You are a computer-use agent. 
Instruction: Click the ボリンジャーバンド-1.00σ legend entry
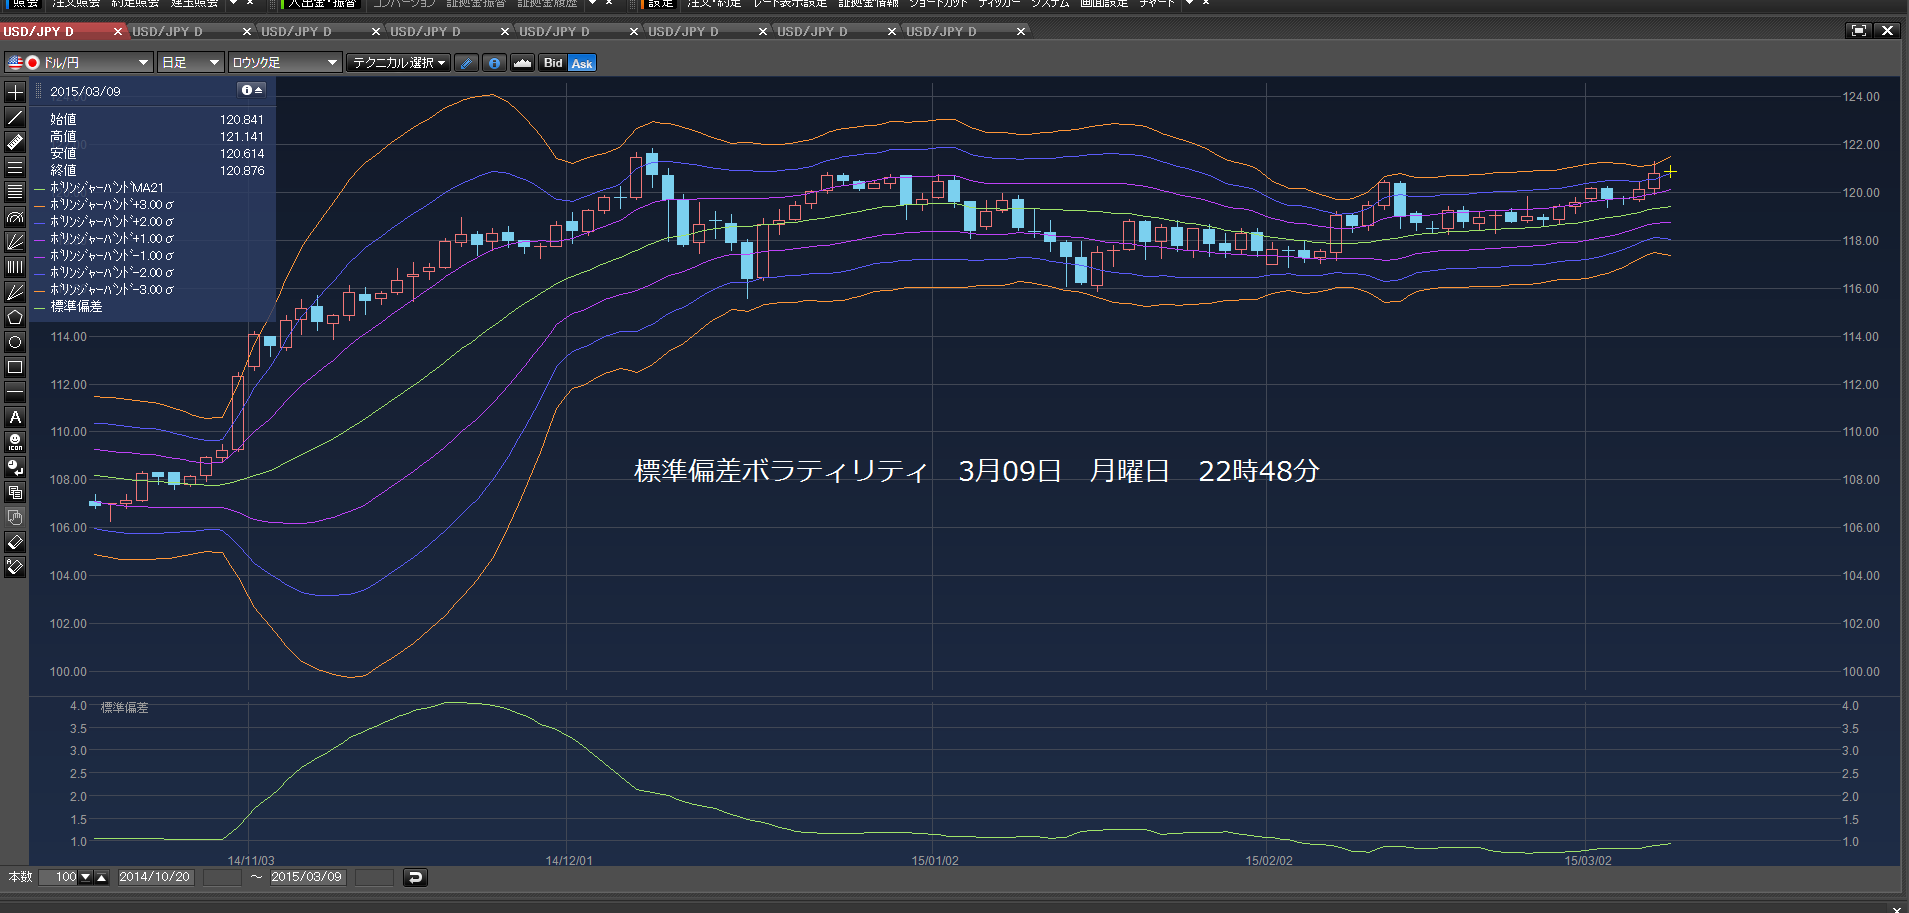tap(111, 256)
